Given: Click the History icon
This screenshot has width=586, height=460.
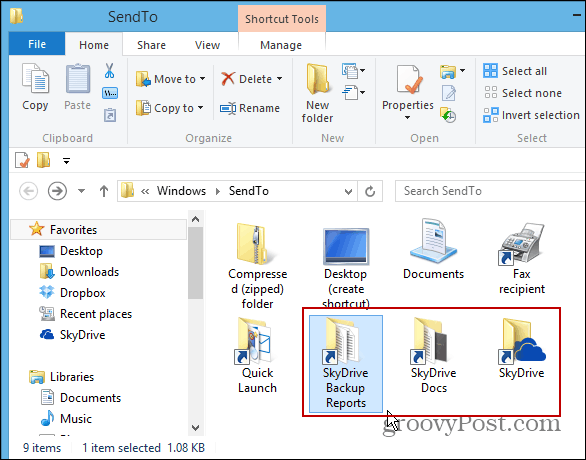Looking at the screenshot, I should click(448, 115).
